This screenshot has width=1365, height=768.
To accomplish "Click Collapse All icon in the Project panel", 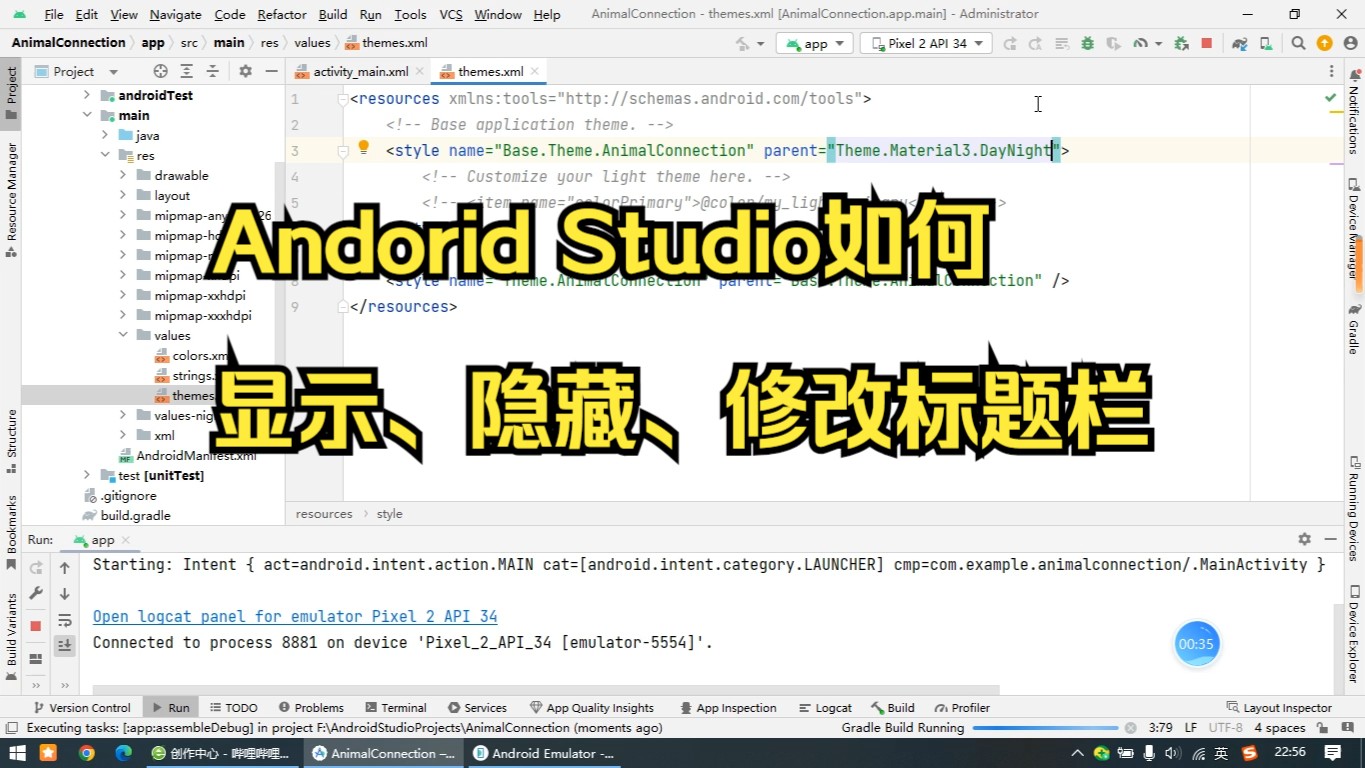I will [212, 71].
